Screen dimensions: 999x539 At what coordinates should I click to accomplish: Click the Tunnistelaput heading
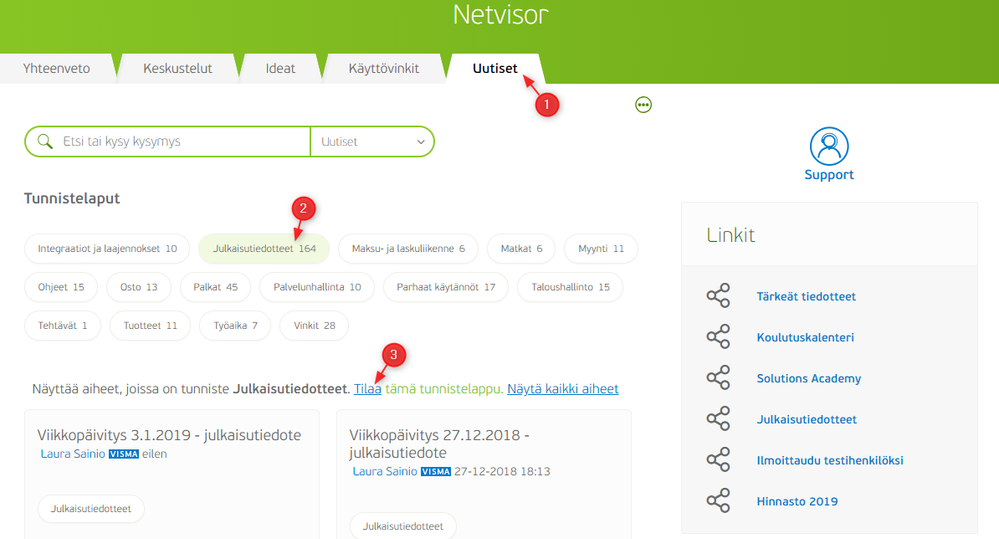[72, 198]
